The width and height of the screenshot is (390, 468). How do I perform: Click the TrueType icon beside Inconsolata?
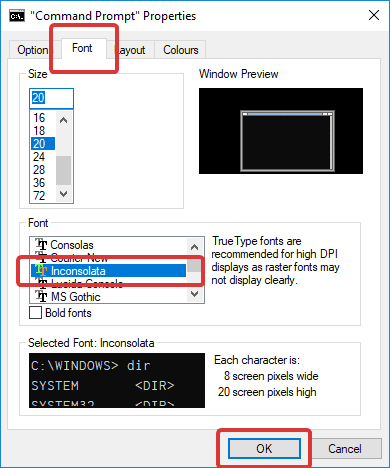(x=41, y=270)
